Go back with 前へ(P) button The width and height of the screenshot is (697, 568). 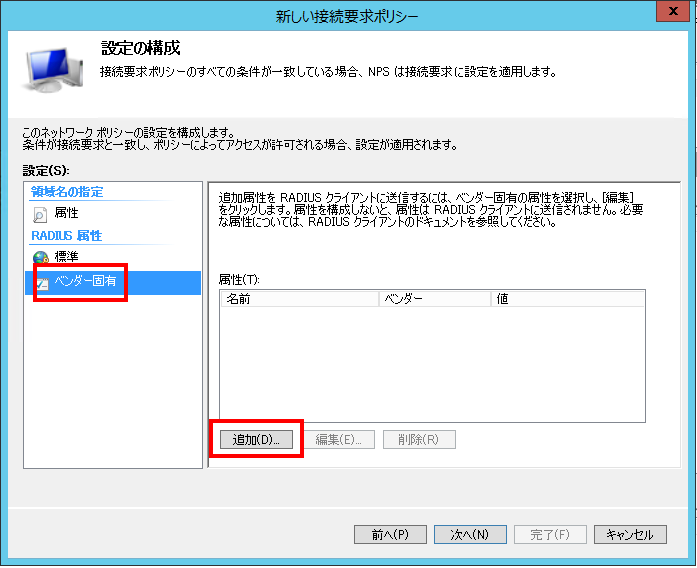390,534
